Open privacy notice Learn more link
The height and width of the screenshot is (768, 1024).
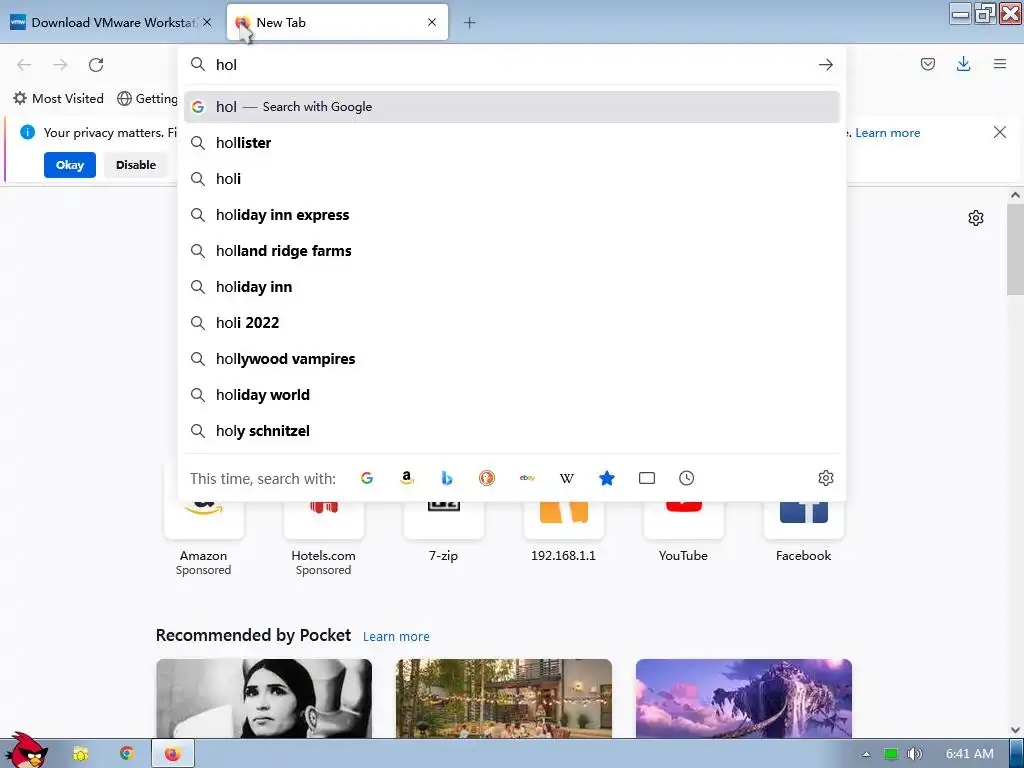point(888,133)
